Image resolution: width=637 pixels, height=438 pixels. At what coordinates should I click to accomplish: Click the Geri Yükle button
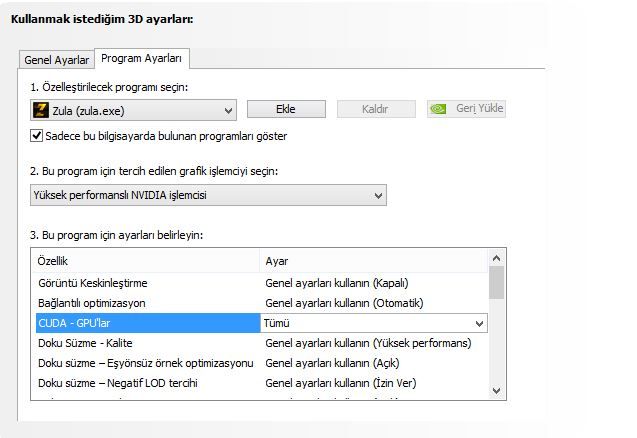(467, 109)
